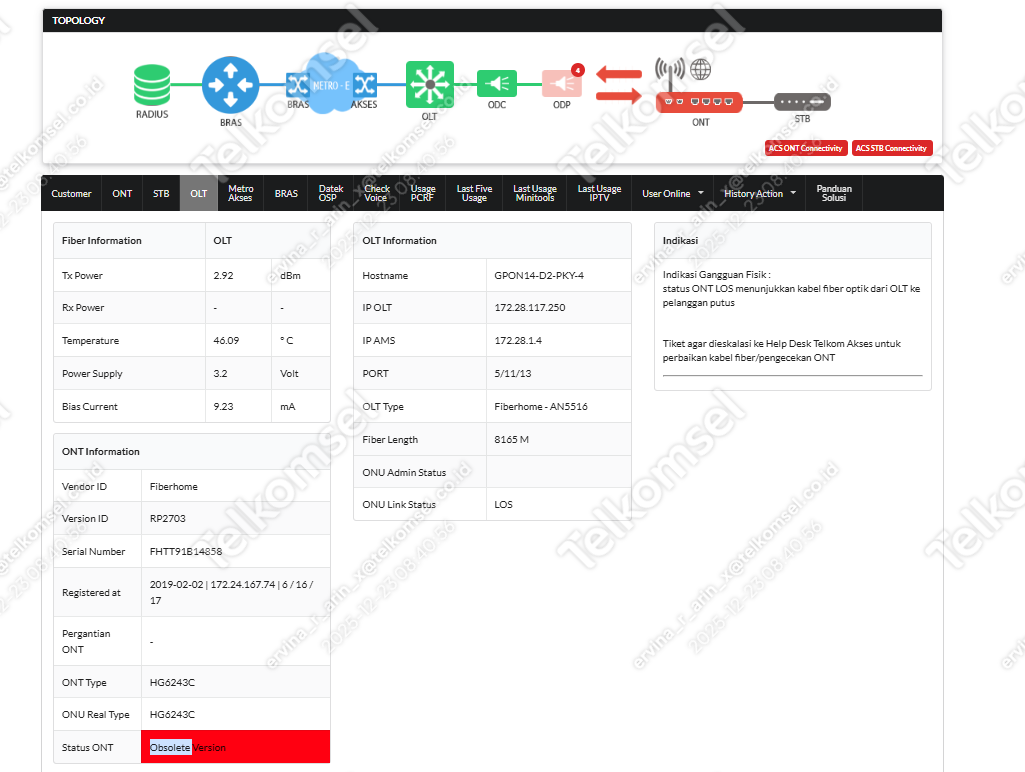Viewport: 1025px width, 772px height.
Task: Click IP OLT value 172.28.117.250
Action: pos(529,308)
